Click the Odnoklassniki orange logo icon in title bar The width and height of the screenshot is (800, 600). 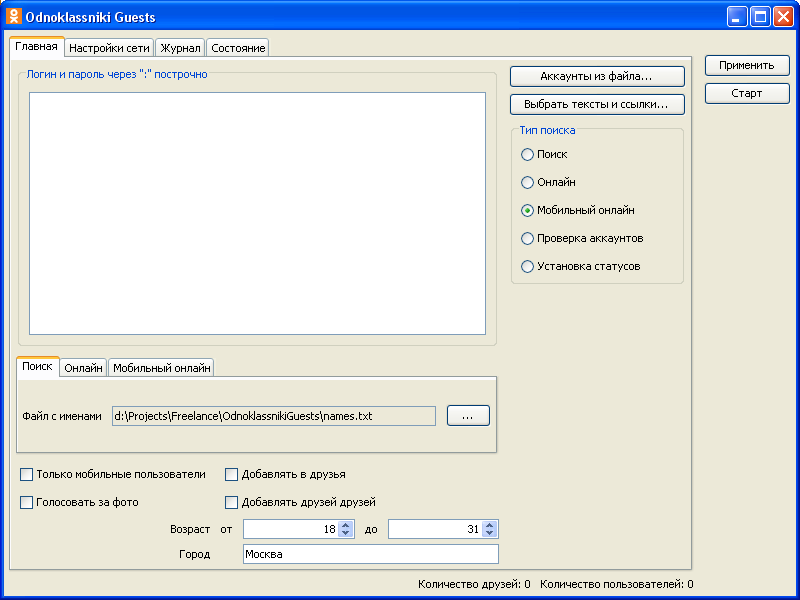(14, 16)
